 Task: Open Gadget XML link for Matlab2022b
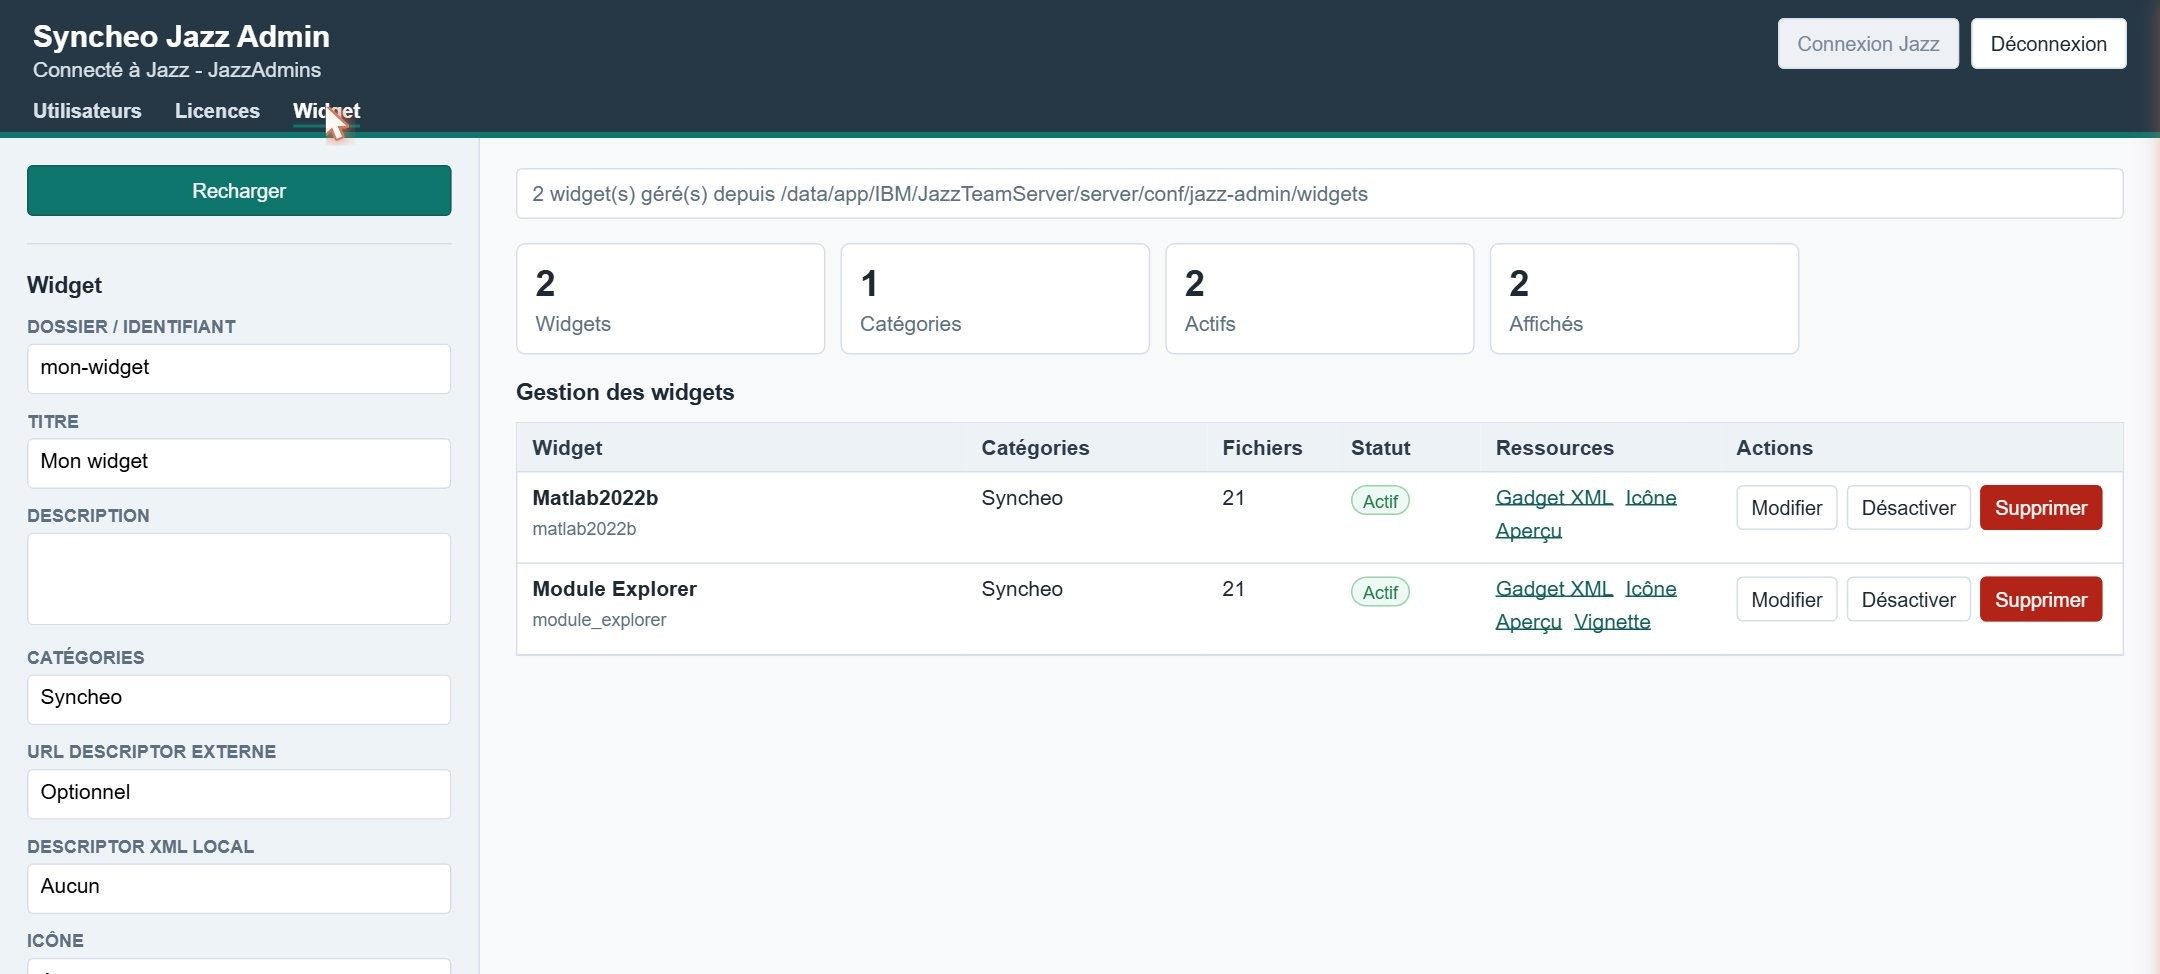click(x=1554, y=498)
